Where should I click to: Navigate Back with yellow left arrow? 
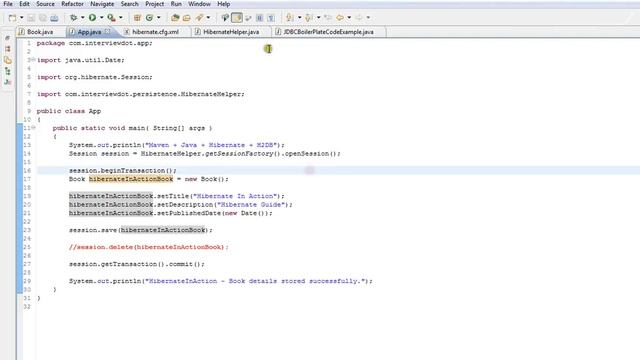tap(340, 18)
